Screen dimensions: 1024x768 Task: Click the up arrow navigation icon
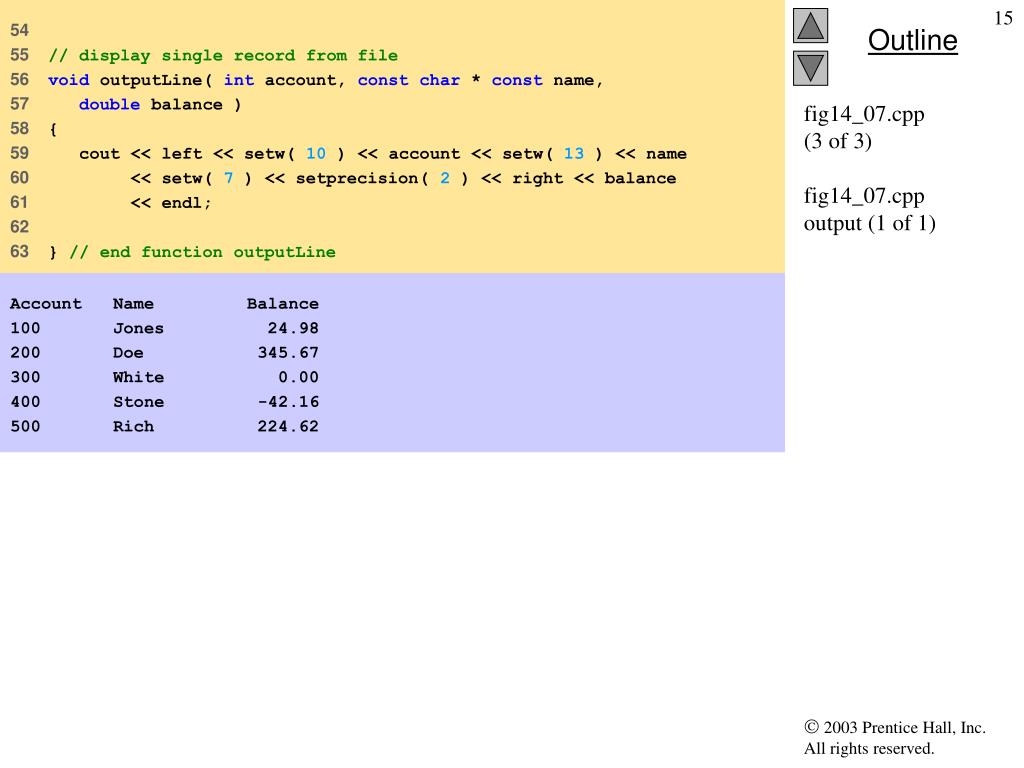point(811,26)
